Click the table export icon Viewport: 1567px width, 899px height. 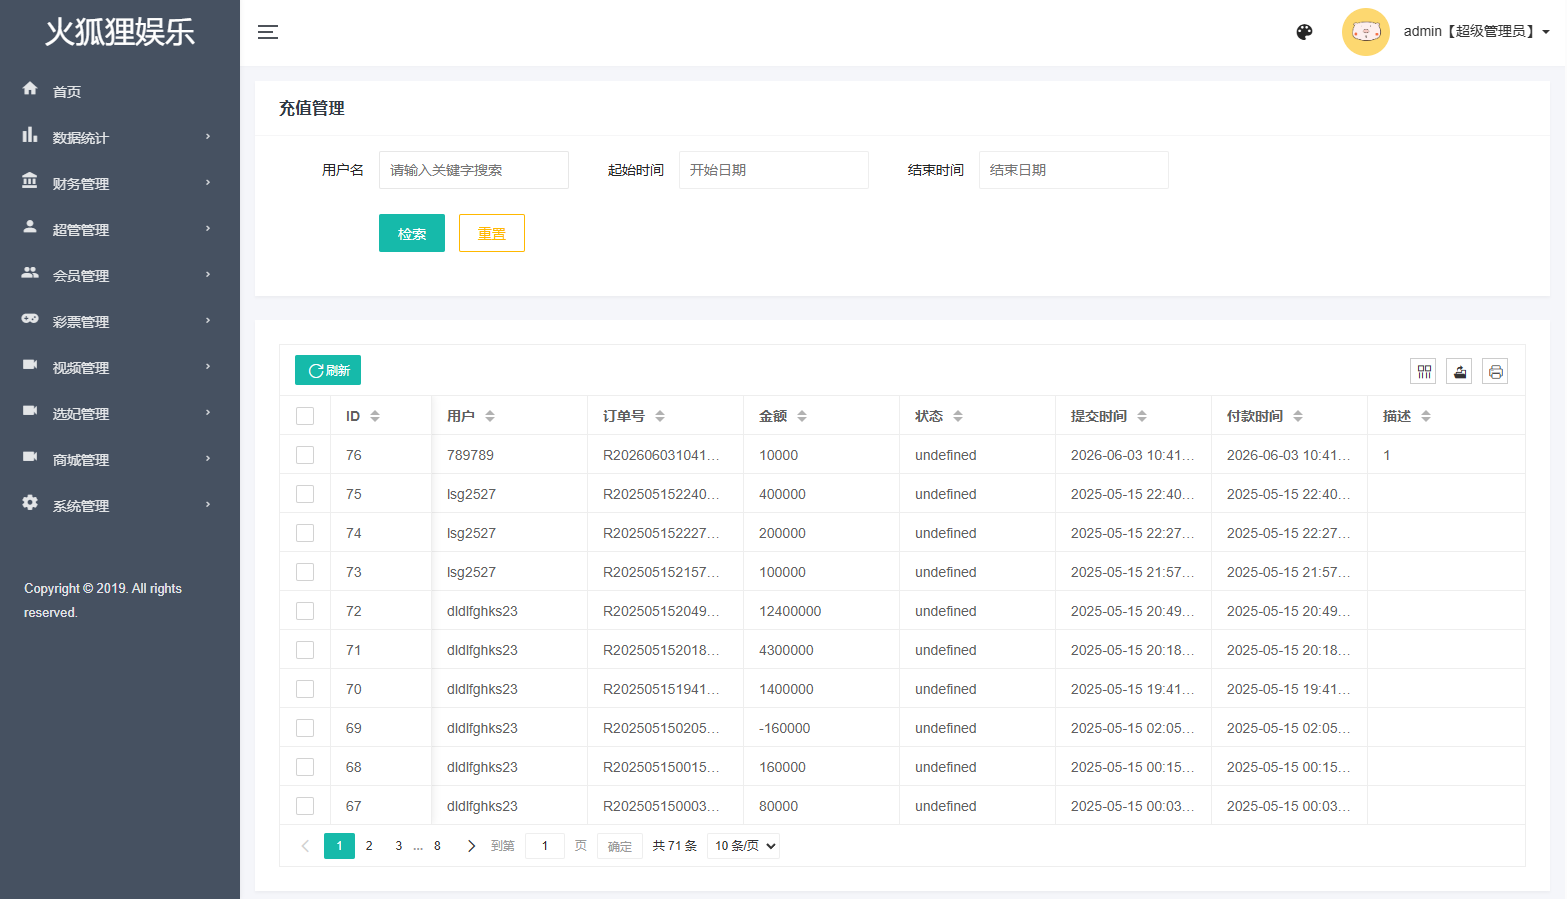(1460, 372)
